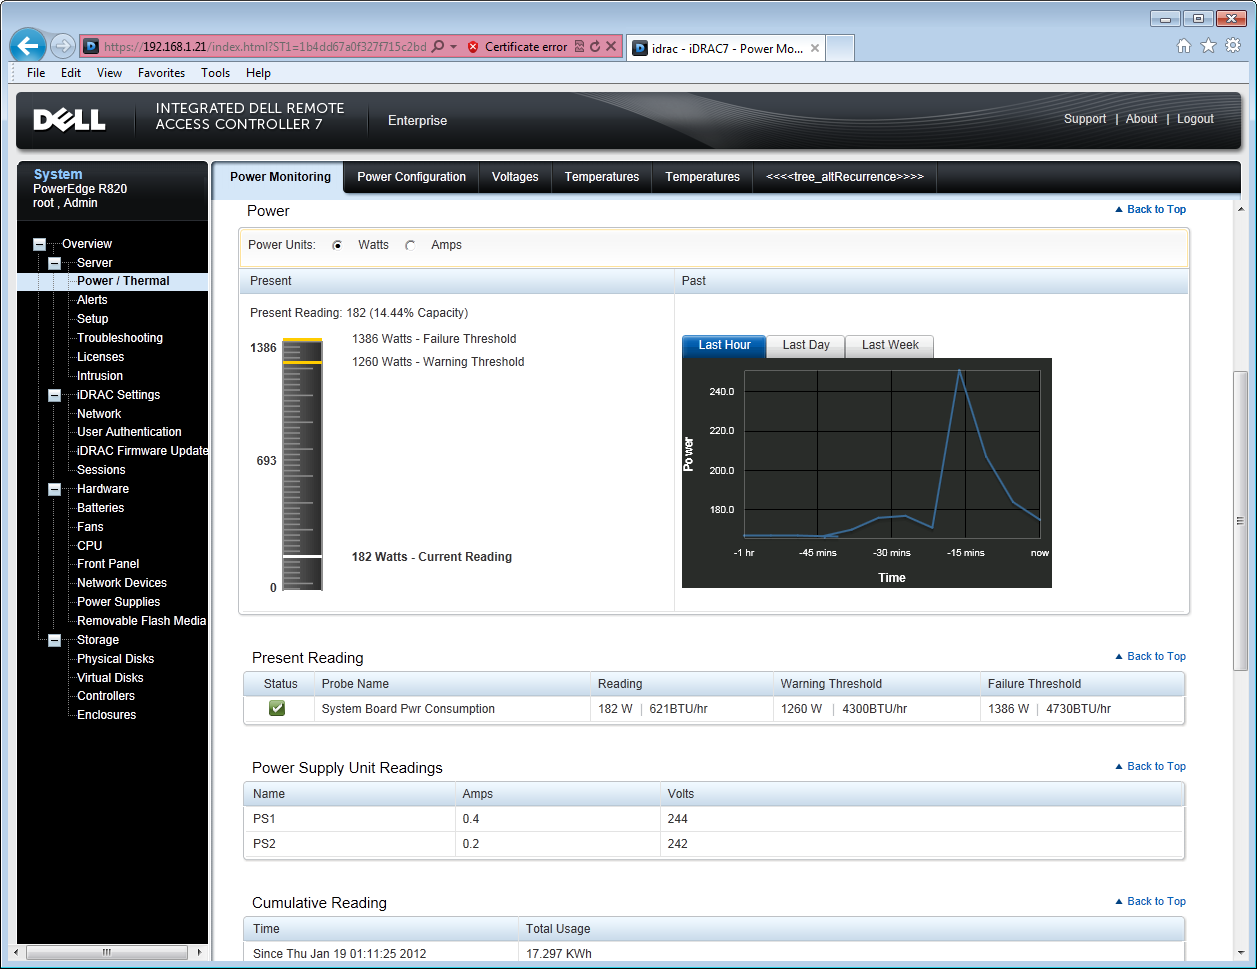The image size is (1257, 969).
Task: Open Alerts in the sidebar tree
Action: (92, 300)
